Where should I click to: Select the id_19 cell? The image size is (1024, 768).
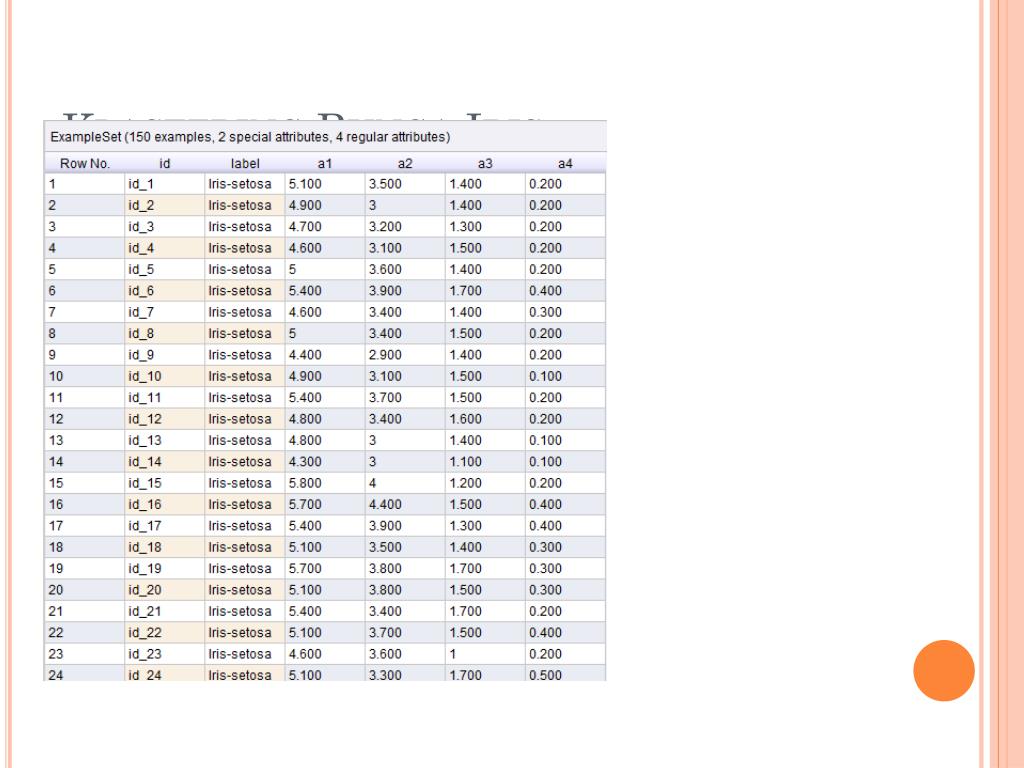coord(165,569)
